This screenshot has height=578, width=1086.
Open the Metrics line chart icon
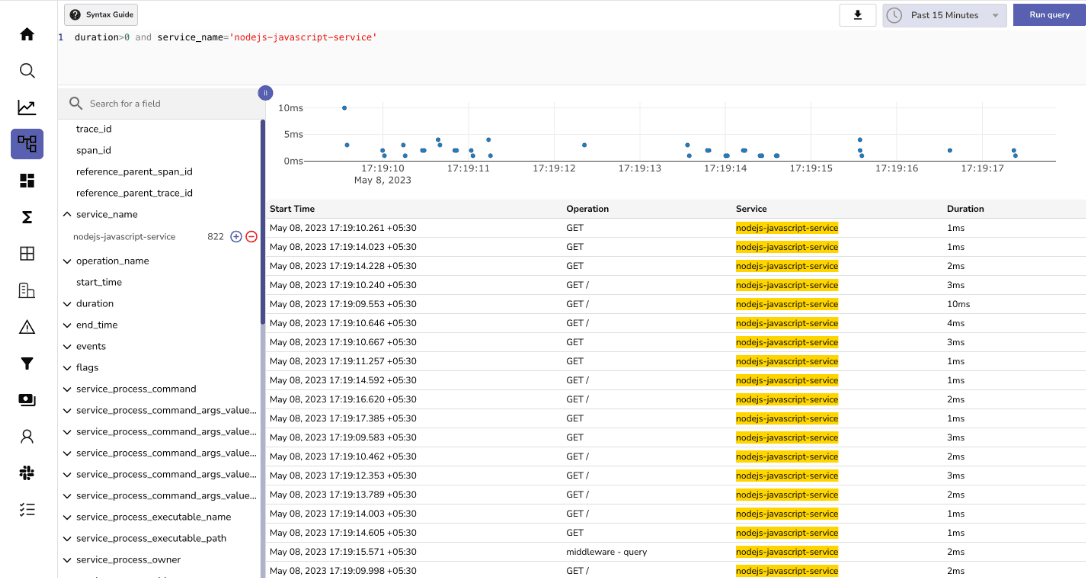(x=27, y=107)
